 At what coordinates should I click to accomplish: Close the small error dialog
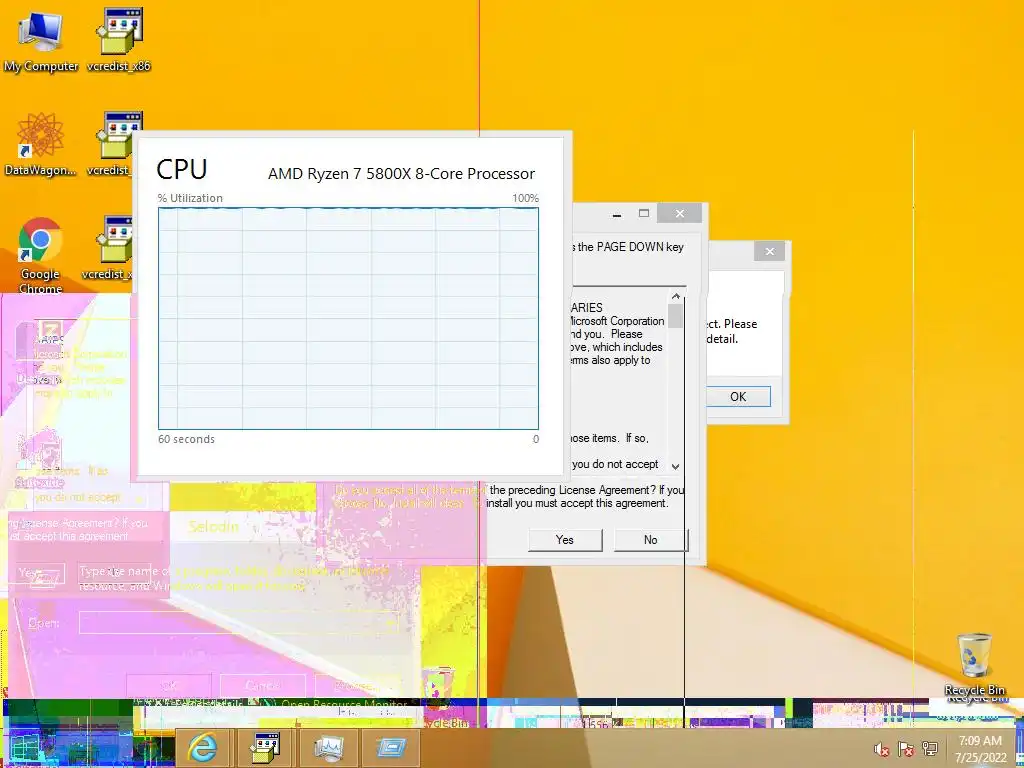(x=769, y=251)
